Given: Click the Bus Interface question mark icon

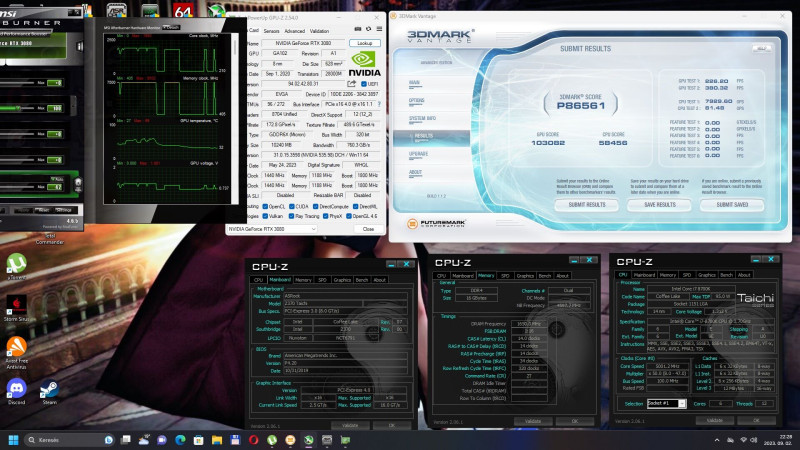Looking at the screenshot, I should (379, 104).
